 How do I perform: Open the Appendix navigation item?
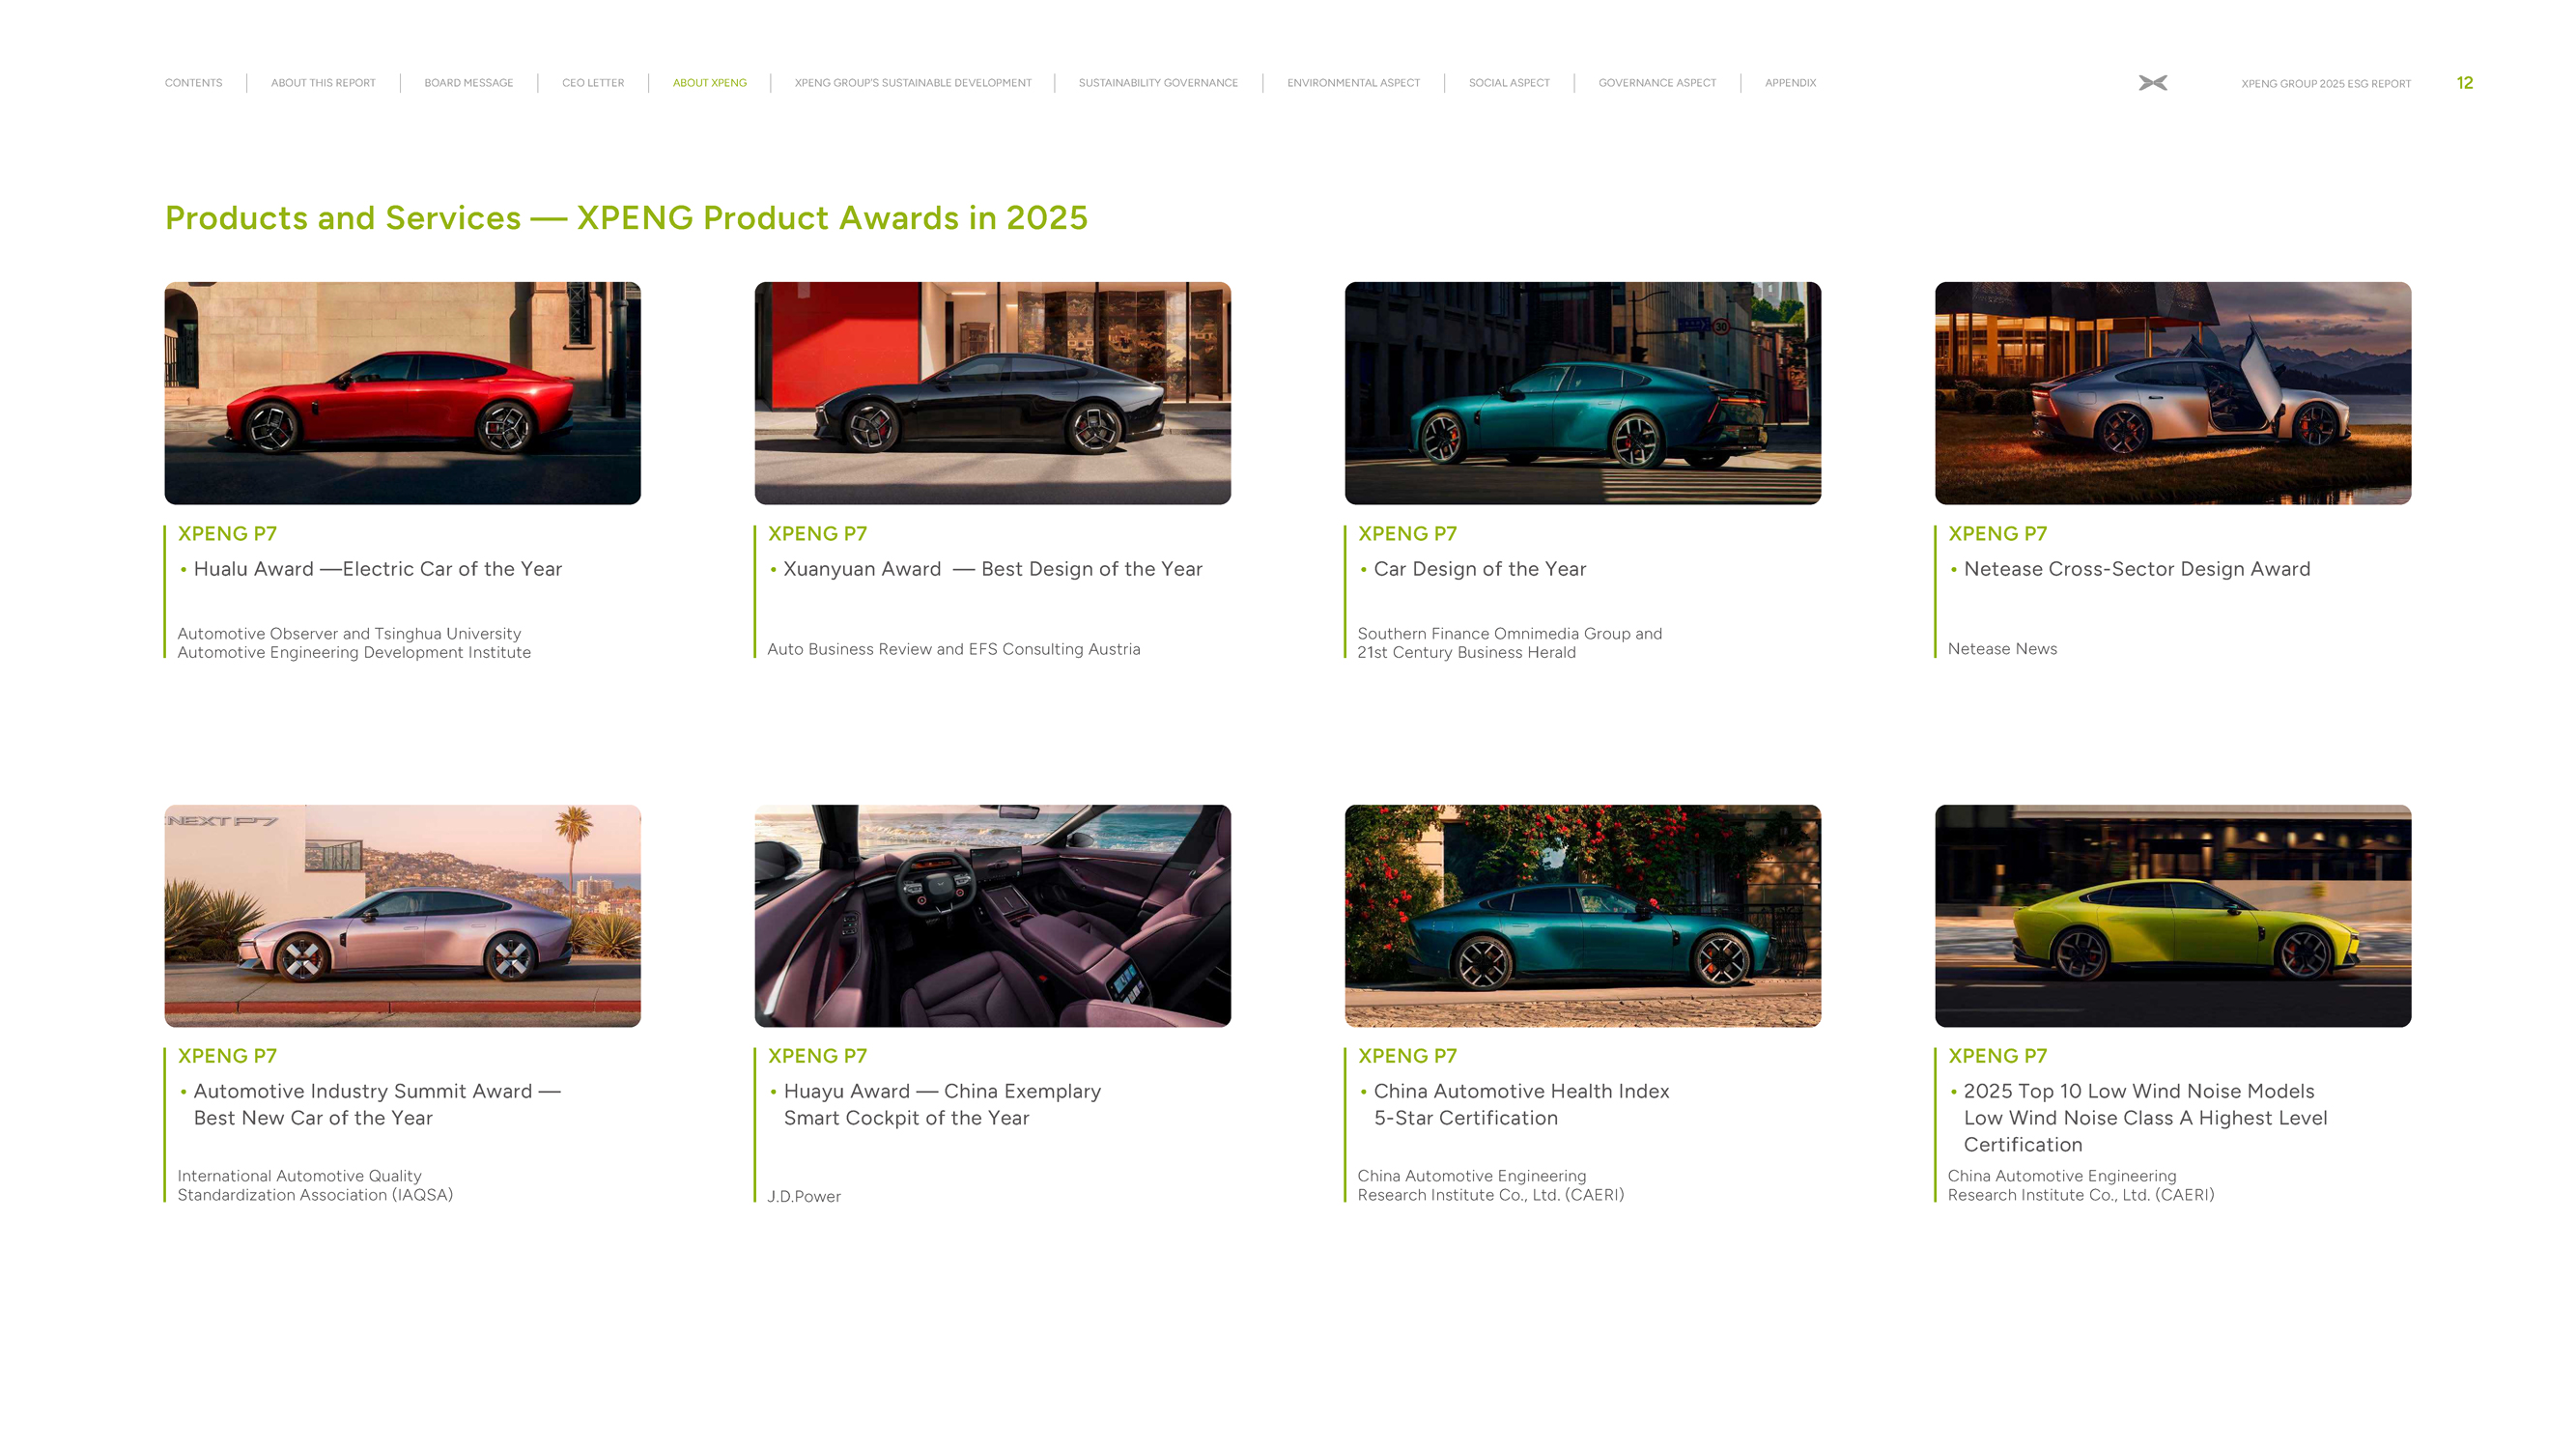pyautogui.click(x=1789, y=83)
